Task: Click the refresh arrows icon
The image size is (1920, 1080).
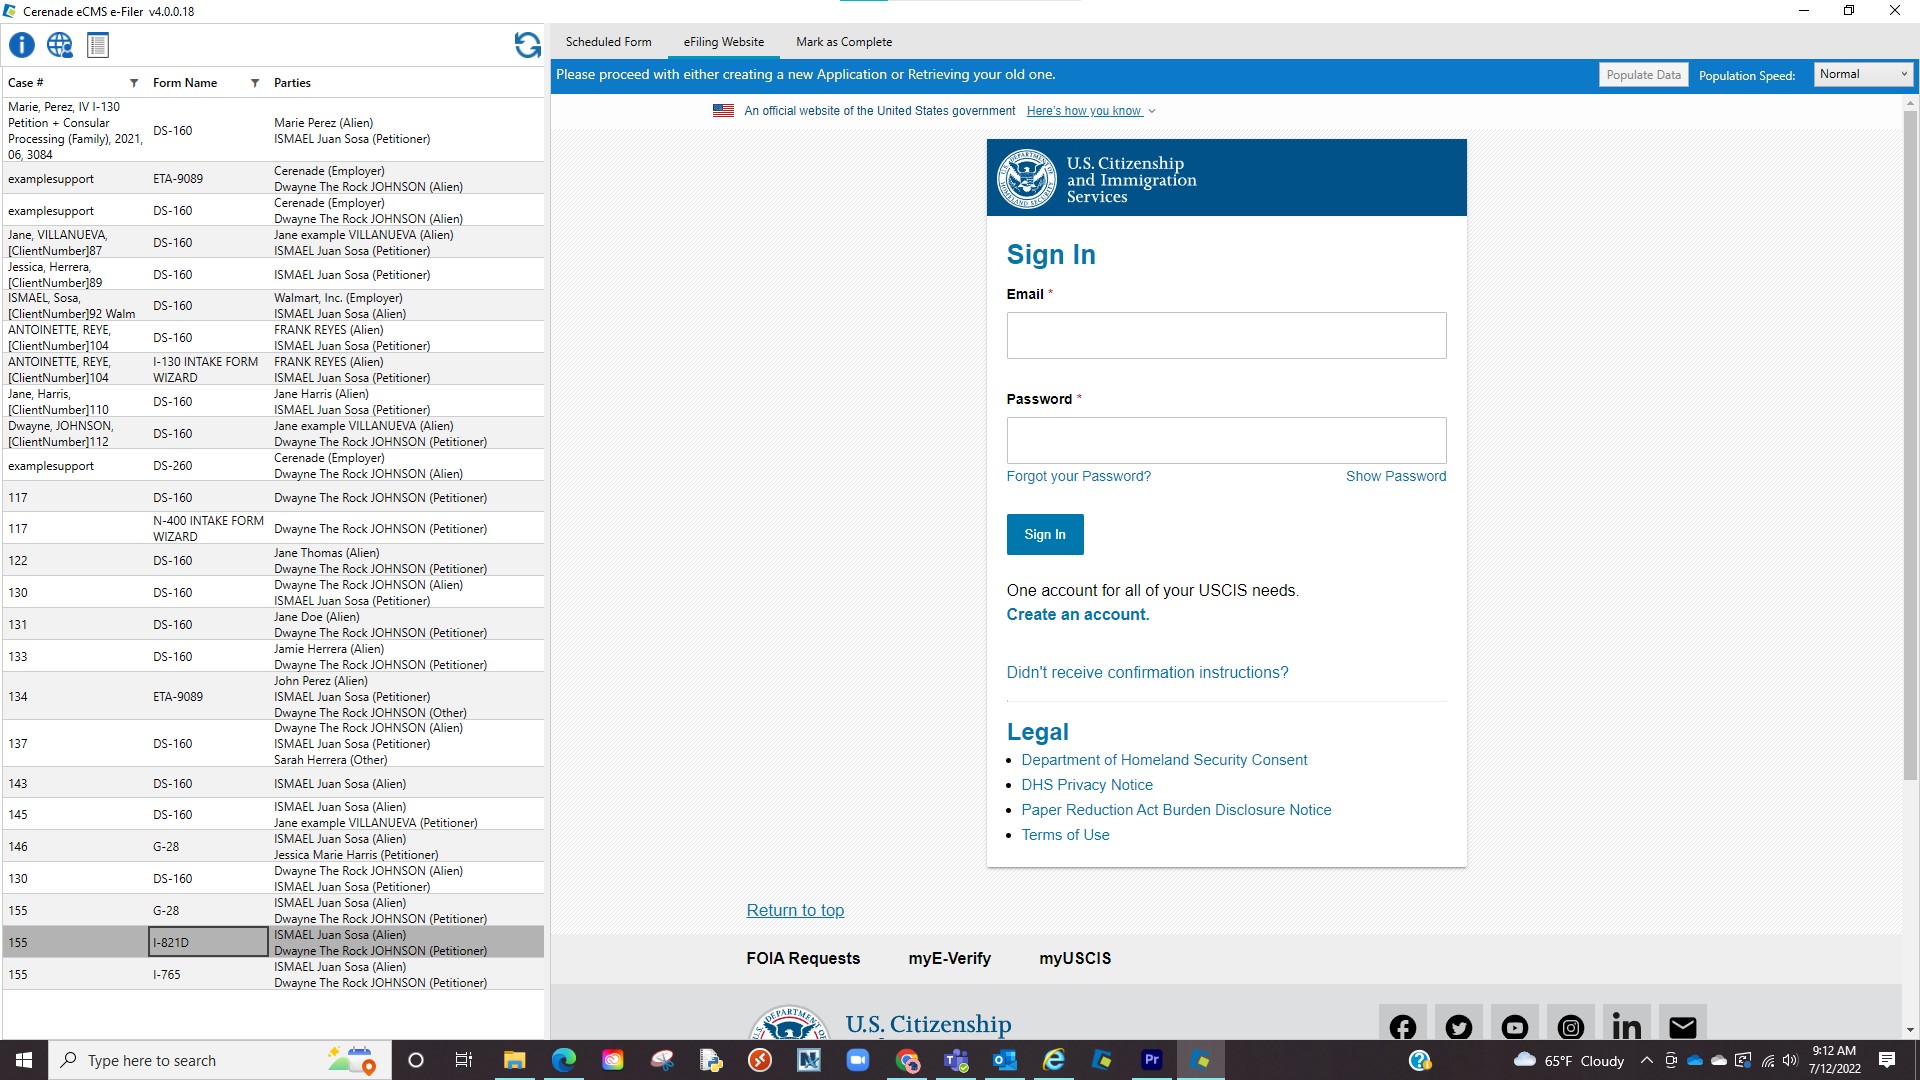Action: [527, 45]
